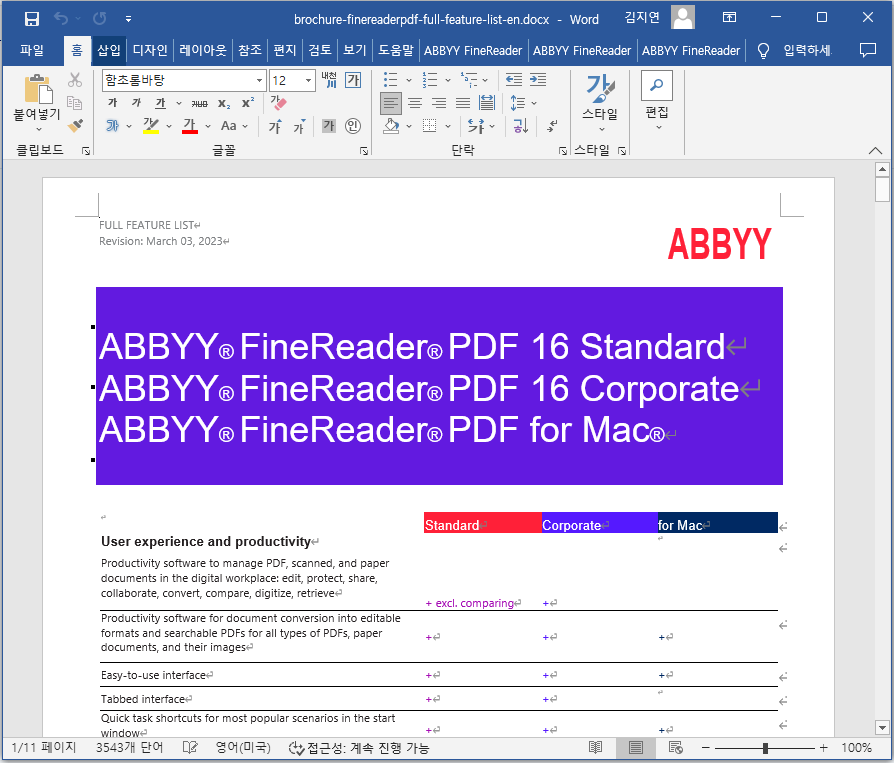The image size is (894, 763).
Task: Decrease indent in paragraph group
Action: click(x=514, y=80)
